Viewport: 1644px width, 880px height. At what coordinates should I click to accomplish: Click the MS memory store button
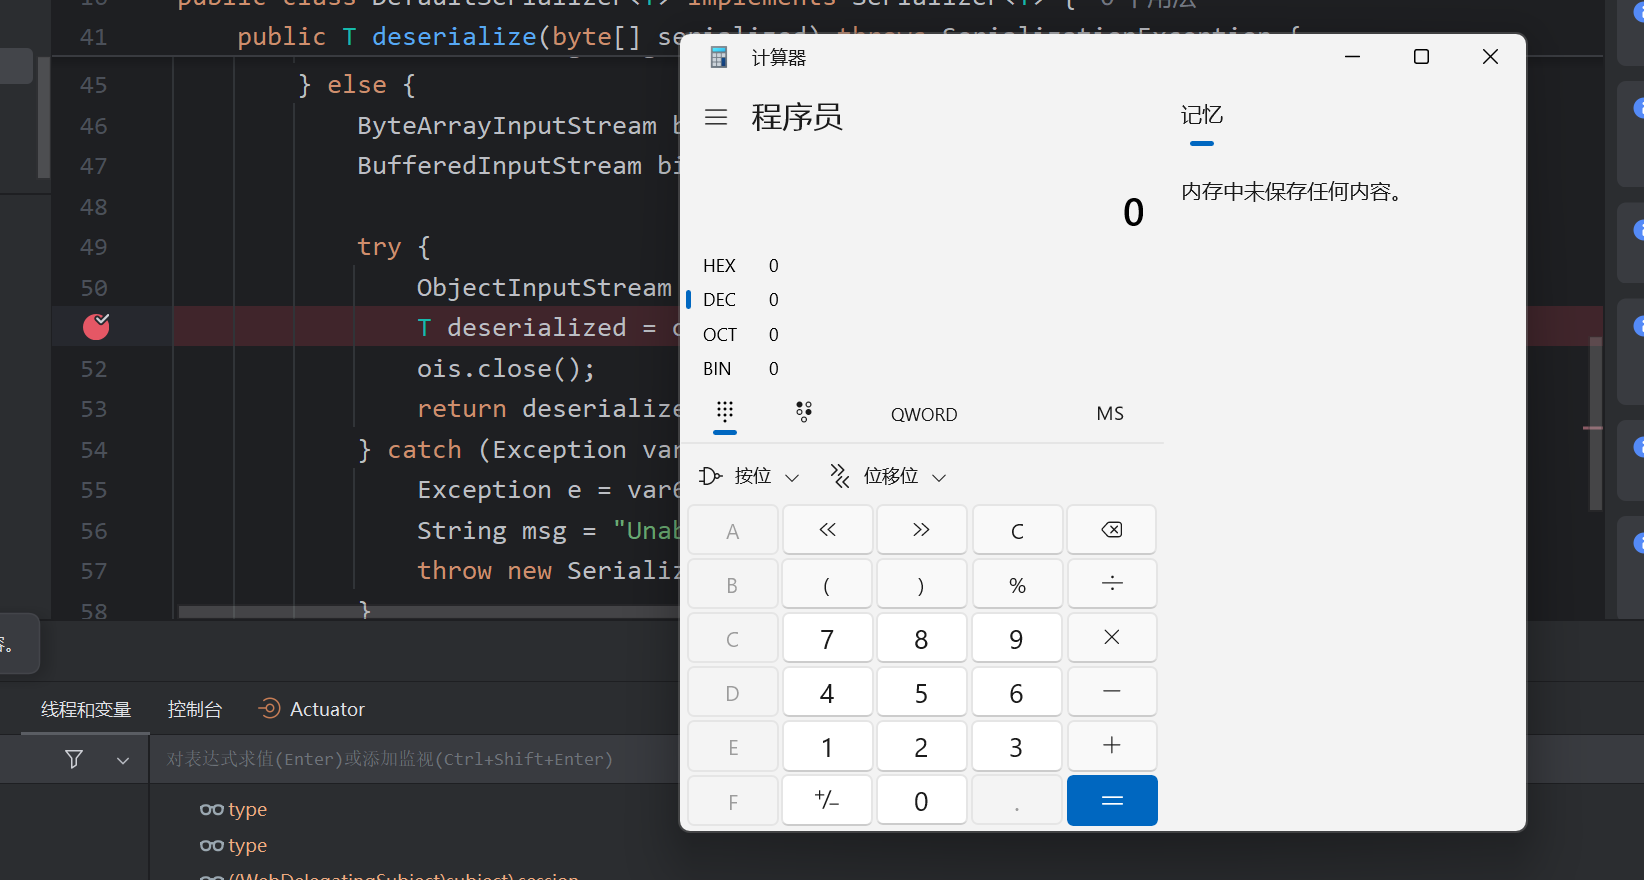(x=1110, y=413)
